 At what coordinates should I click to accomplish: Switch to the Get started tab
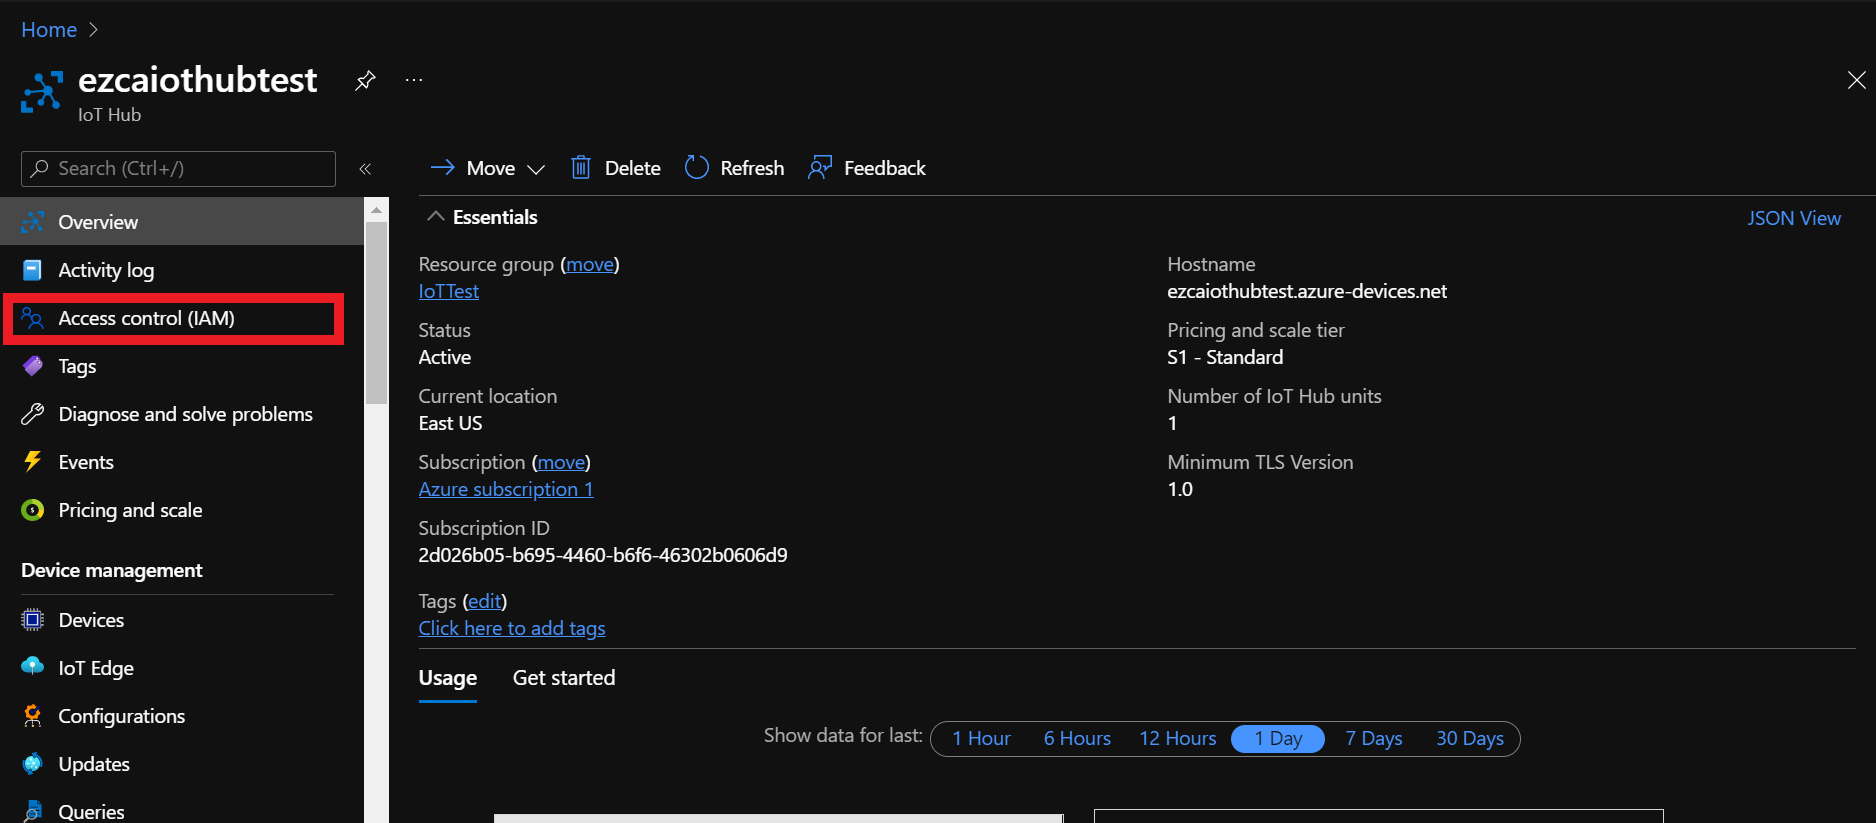[564, 678]
